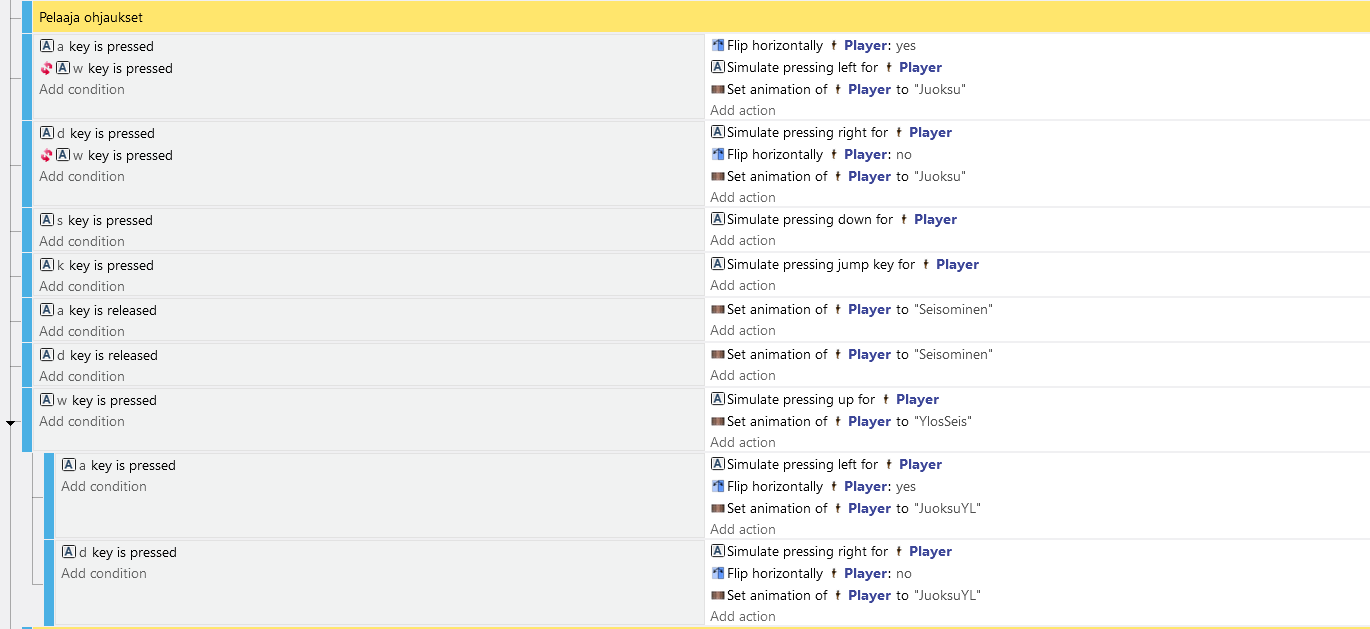The image size is (1370, 629).
Task: Add condition in d-key event with inverted w
Action: click(82, 176)
